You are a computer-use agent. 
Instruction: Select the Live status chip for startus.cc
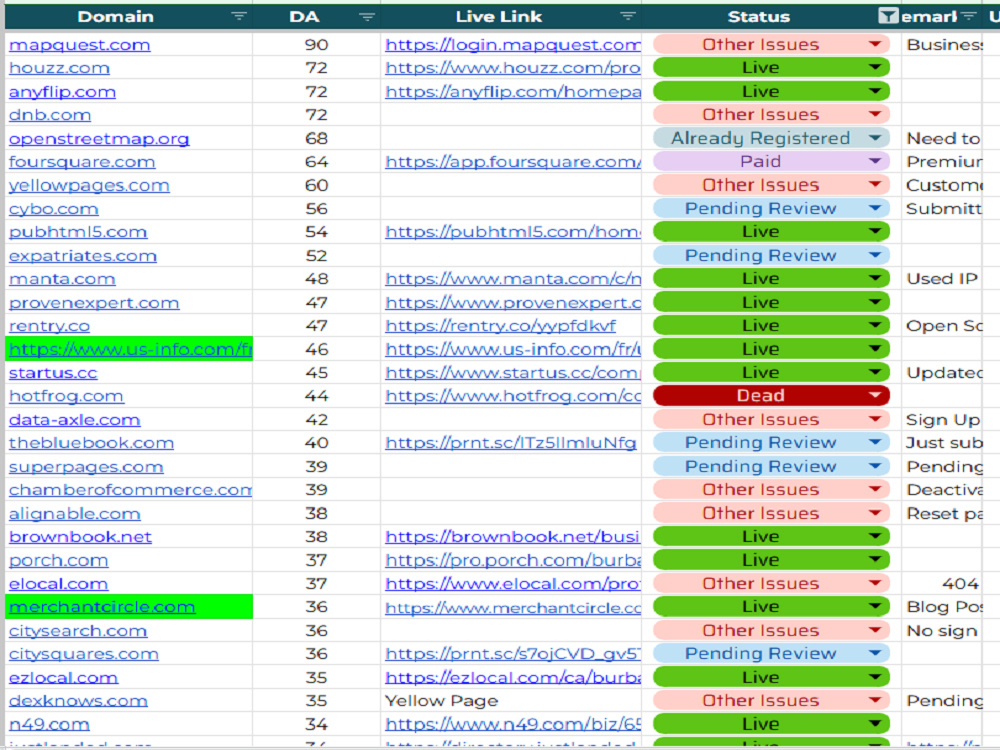(772, 372)
